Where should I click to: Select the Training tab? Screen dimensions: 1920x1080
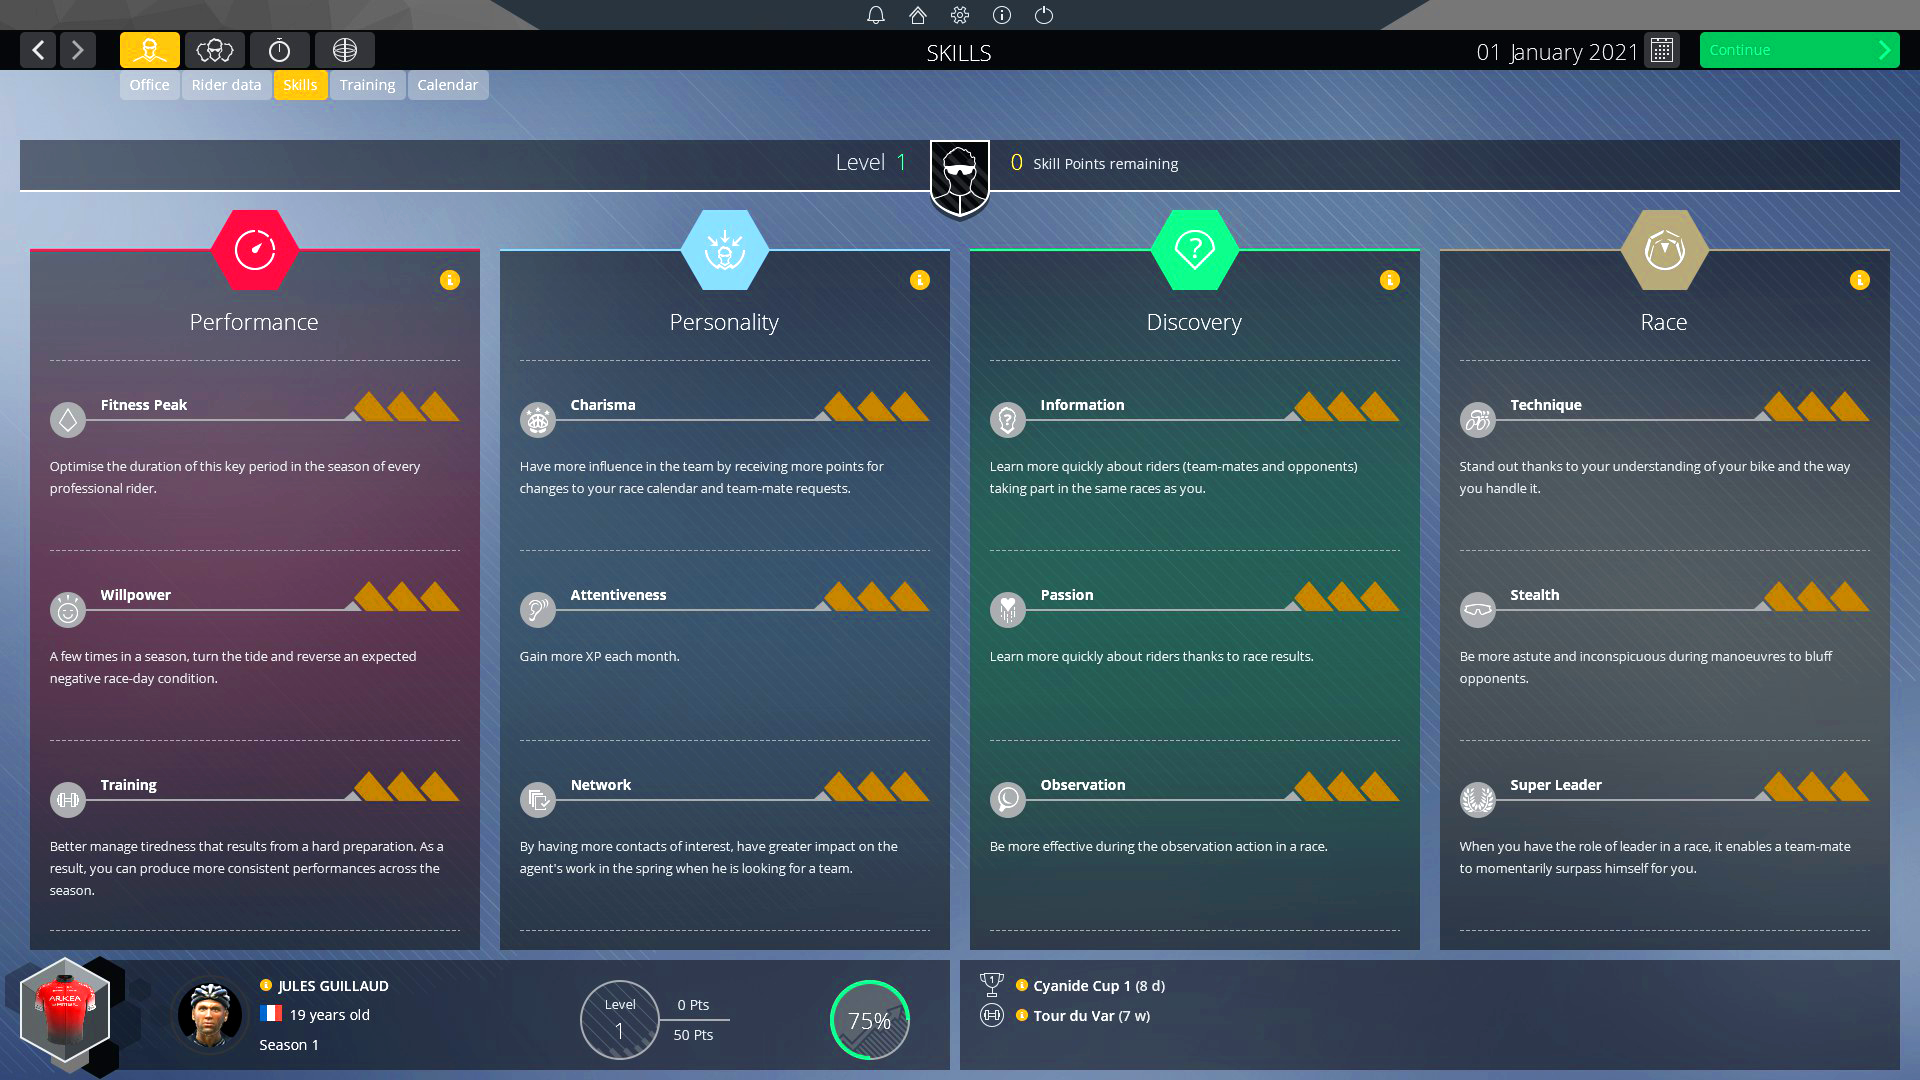click(x=367, y=84)
